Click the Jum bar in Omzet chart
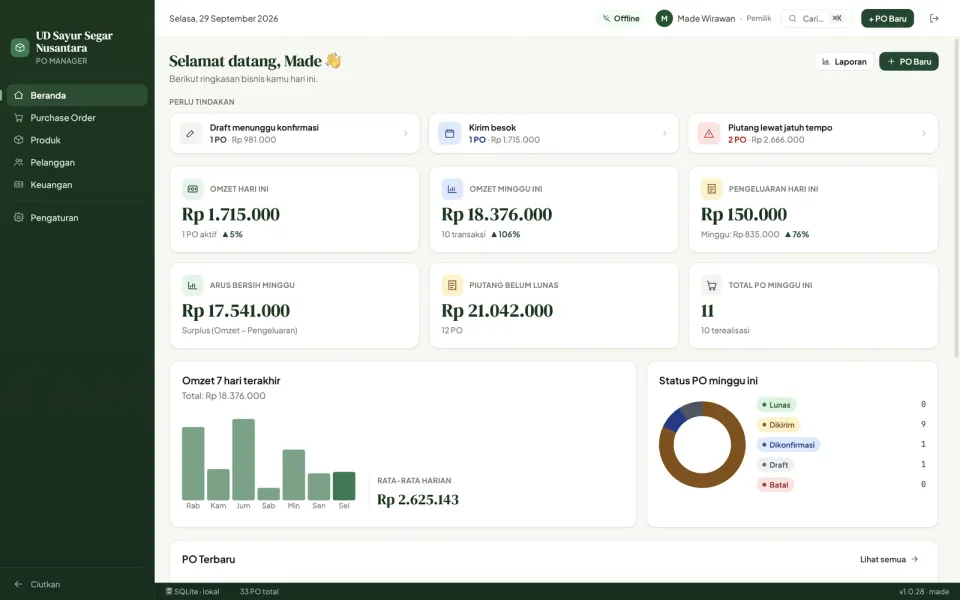 (243, 459)
